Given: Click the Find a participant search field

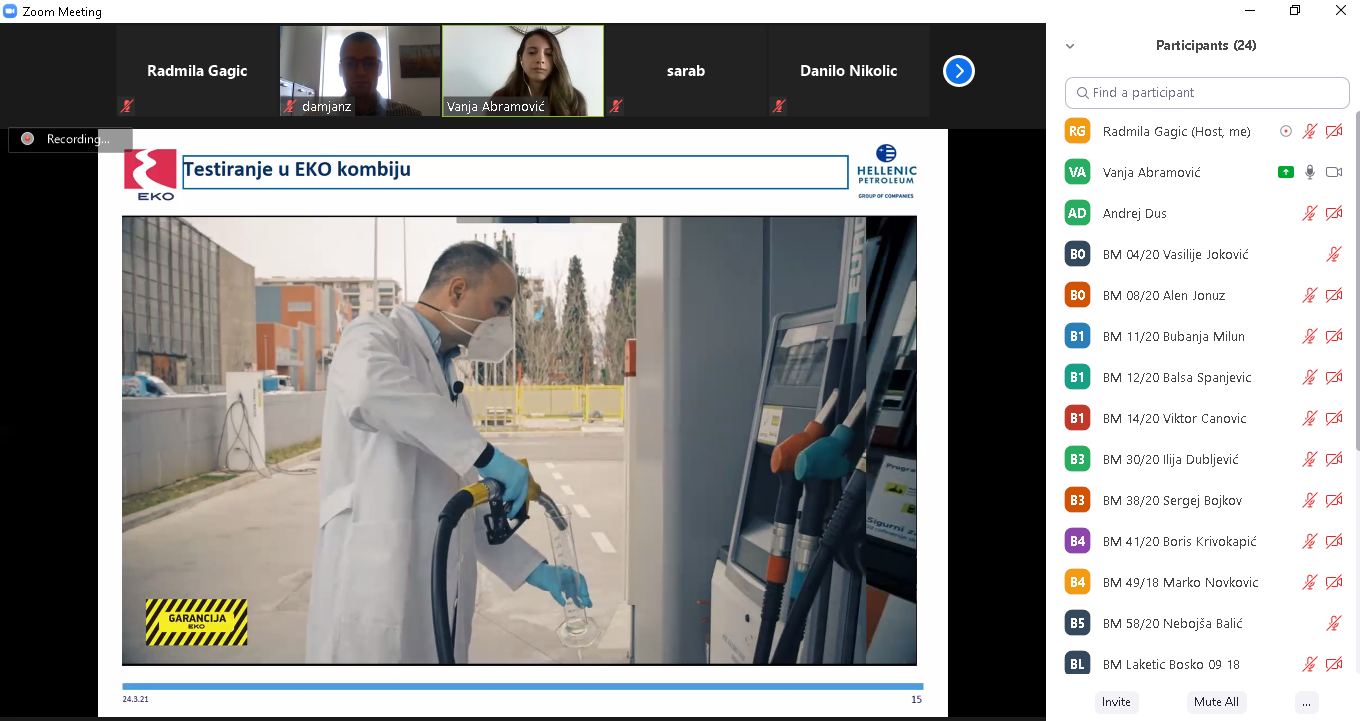Looking at the screenshot, I should coord(1207,93).
